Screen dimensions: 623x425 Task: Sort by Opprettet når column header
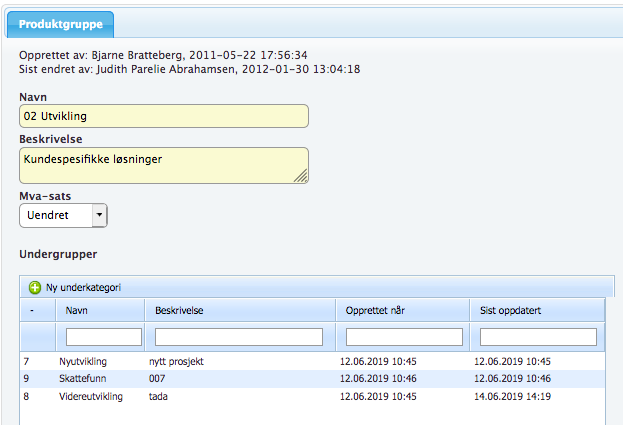[377, 311]
